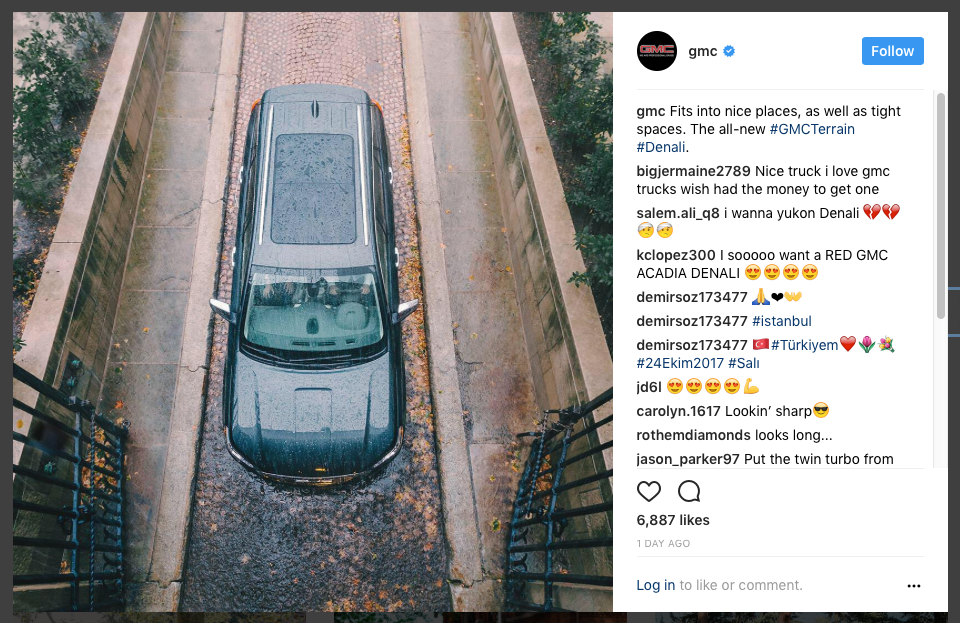The image size is (960, 623).
Task: Open the #GMCTerrain hashtag
Action: 812,129
